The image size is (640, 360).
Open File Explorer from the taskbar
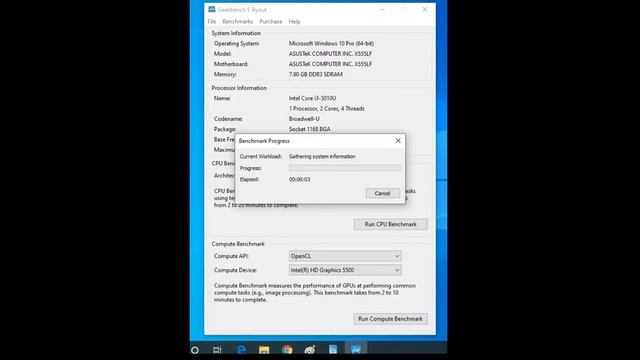pos(264,350)
